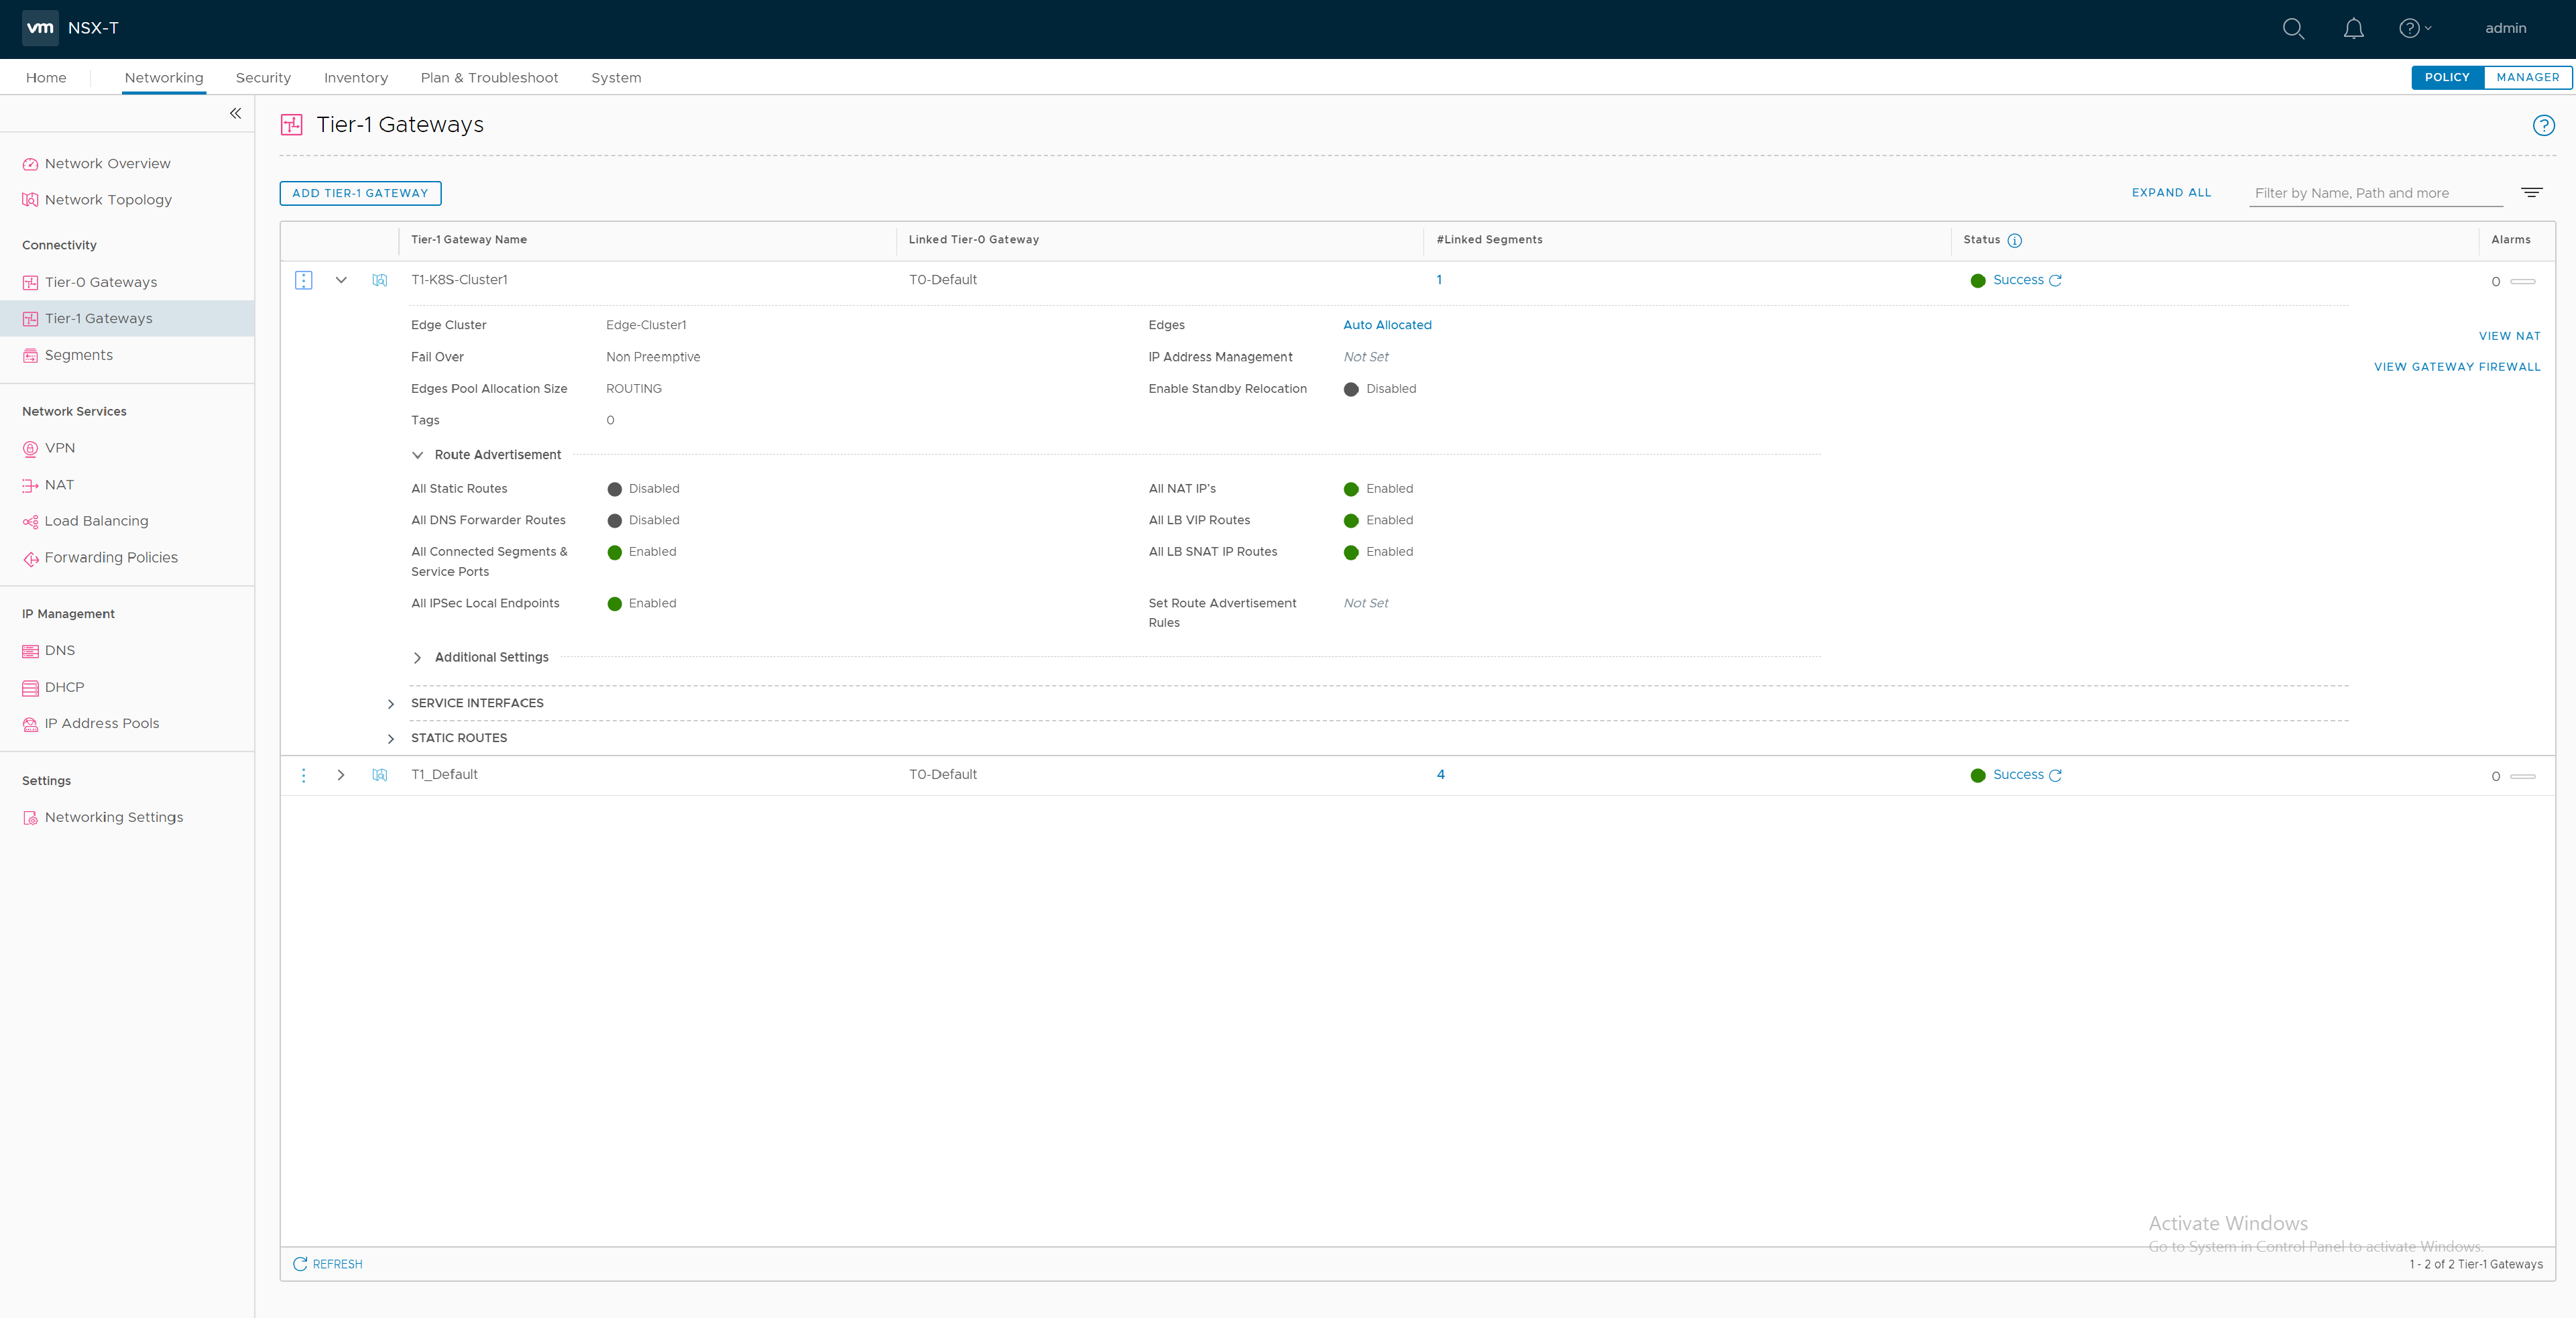Open the filter options icon
This screenshot has height=1318, width=2576.
click(2531, 193)
